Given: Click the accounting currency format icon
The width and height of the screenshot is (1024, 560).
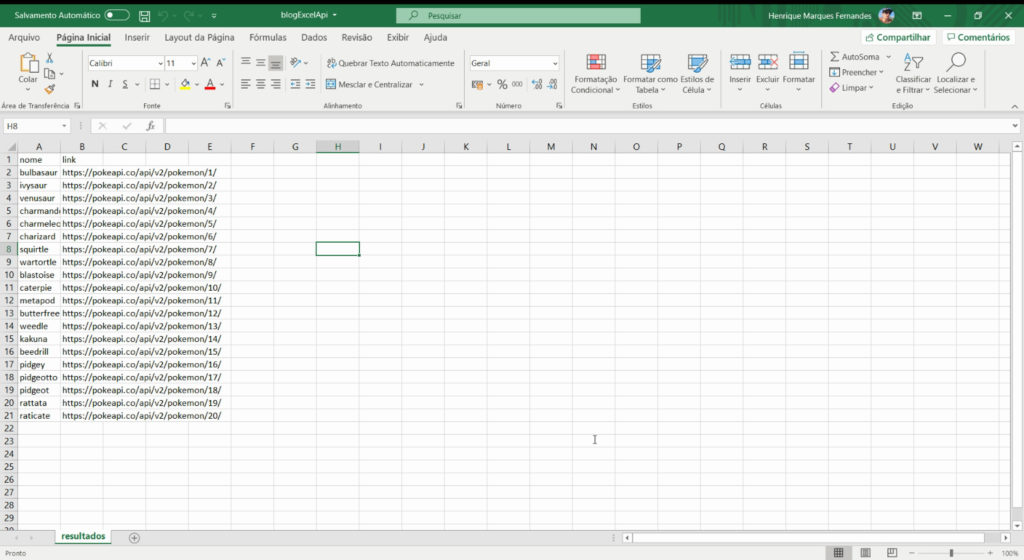Looking at the screenshot, I should pyautogui.click(x=477, y=84).
